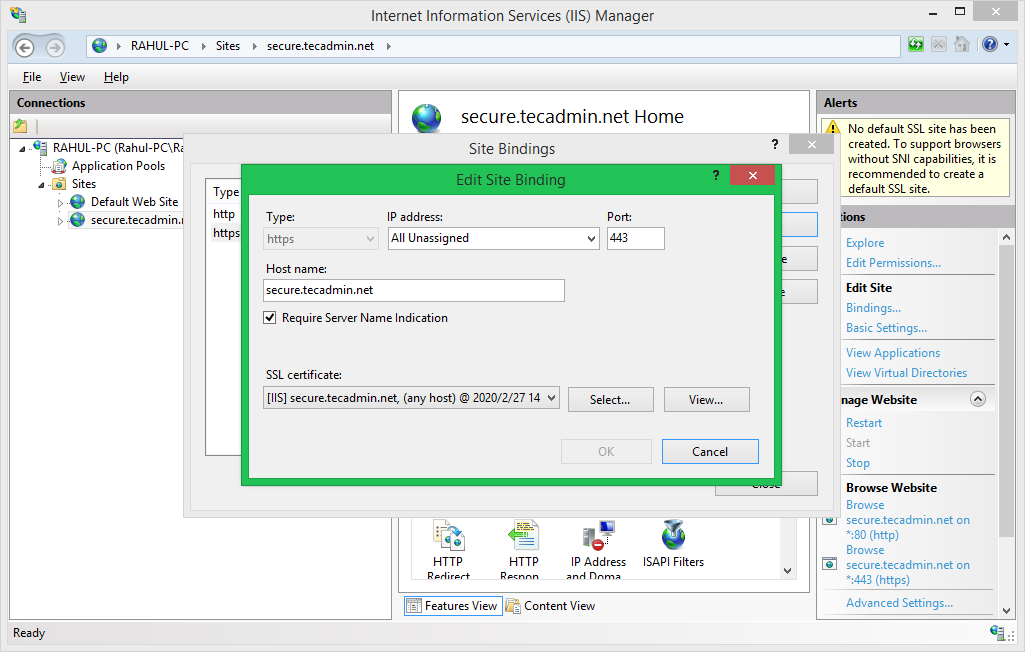Open the Bindings... action link
This screenshot has height=652, width=1025.
coord(873,307)
